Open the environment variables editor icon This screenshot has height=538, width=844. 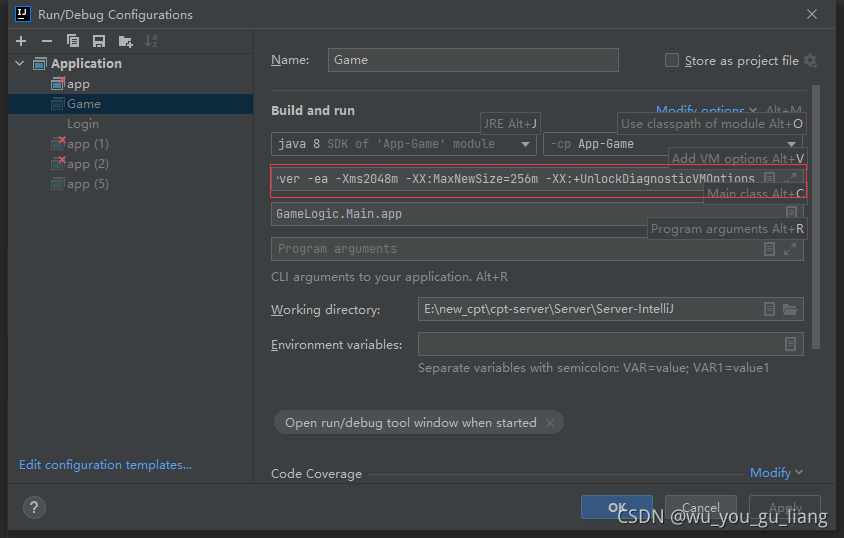tap(790, 344)
